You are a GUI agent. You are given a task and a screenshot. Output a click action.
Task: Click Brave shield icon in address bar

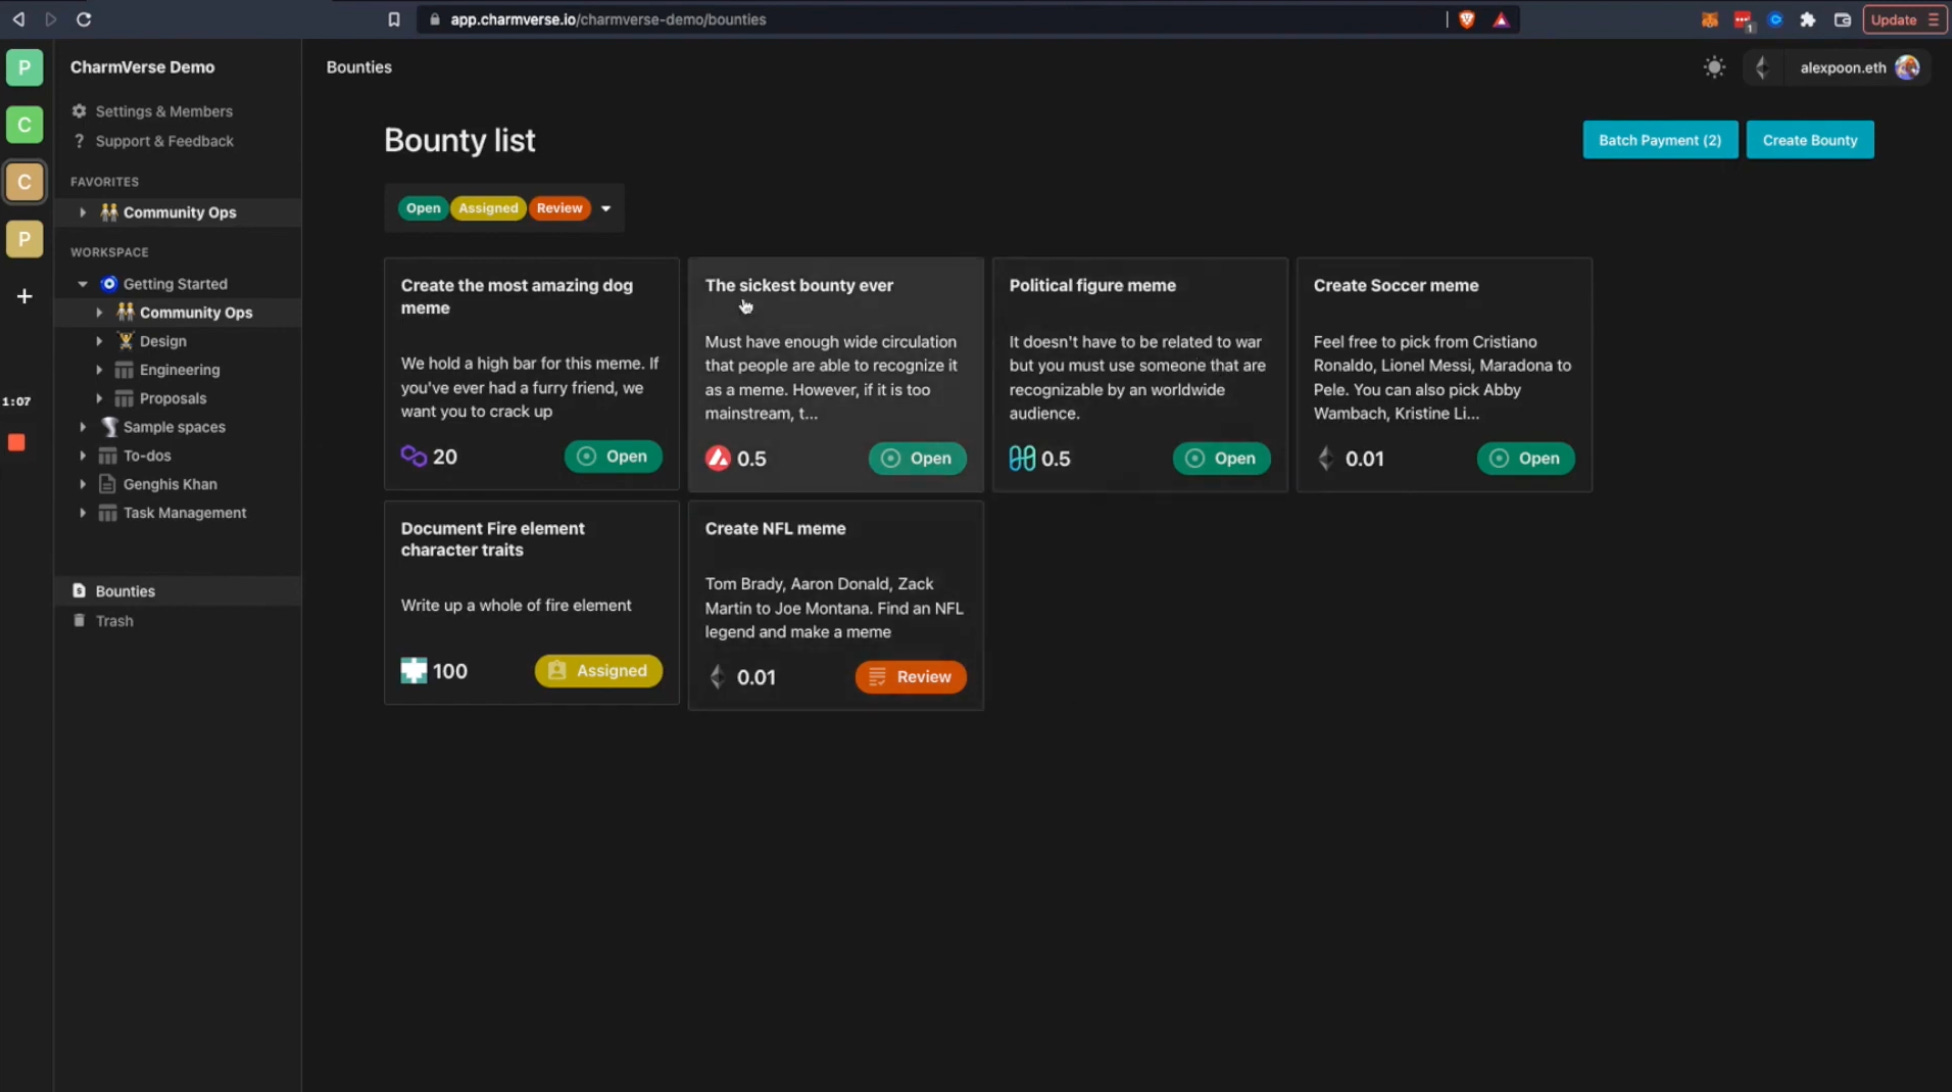[1467, 19]
